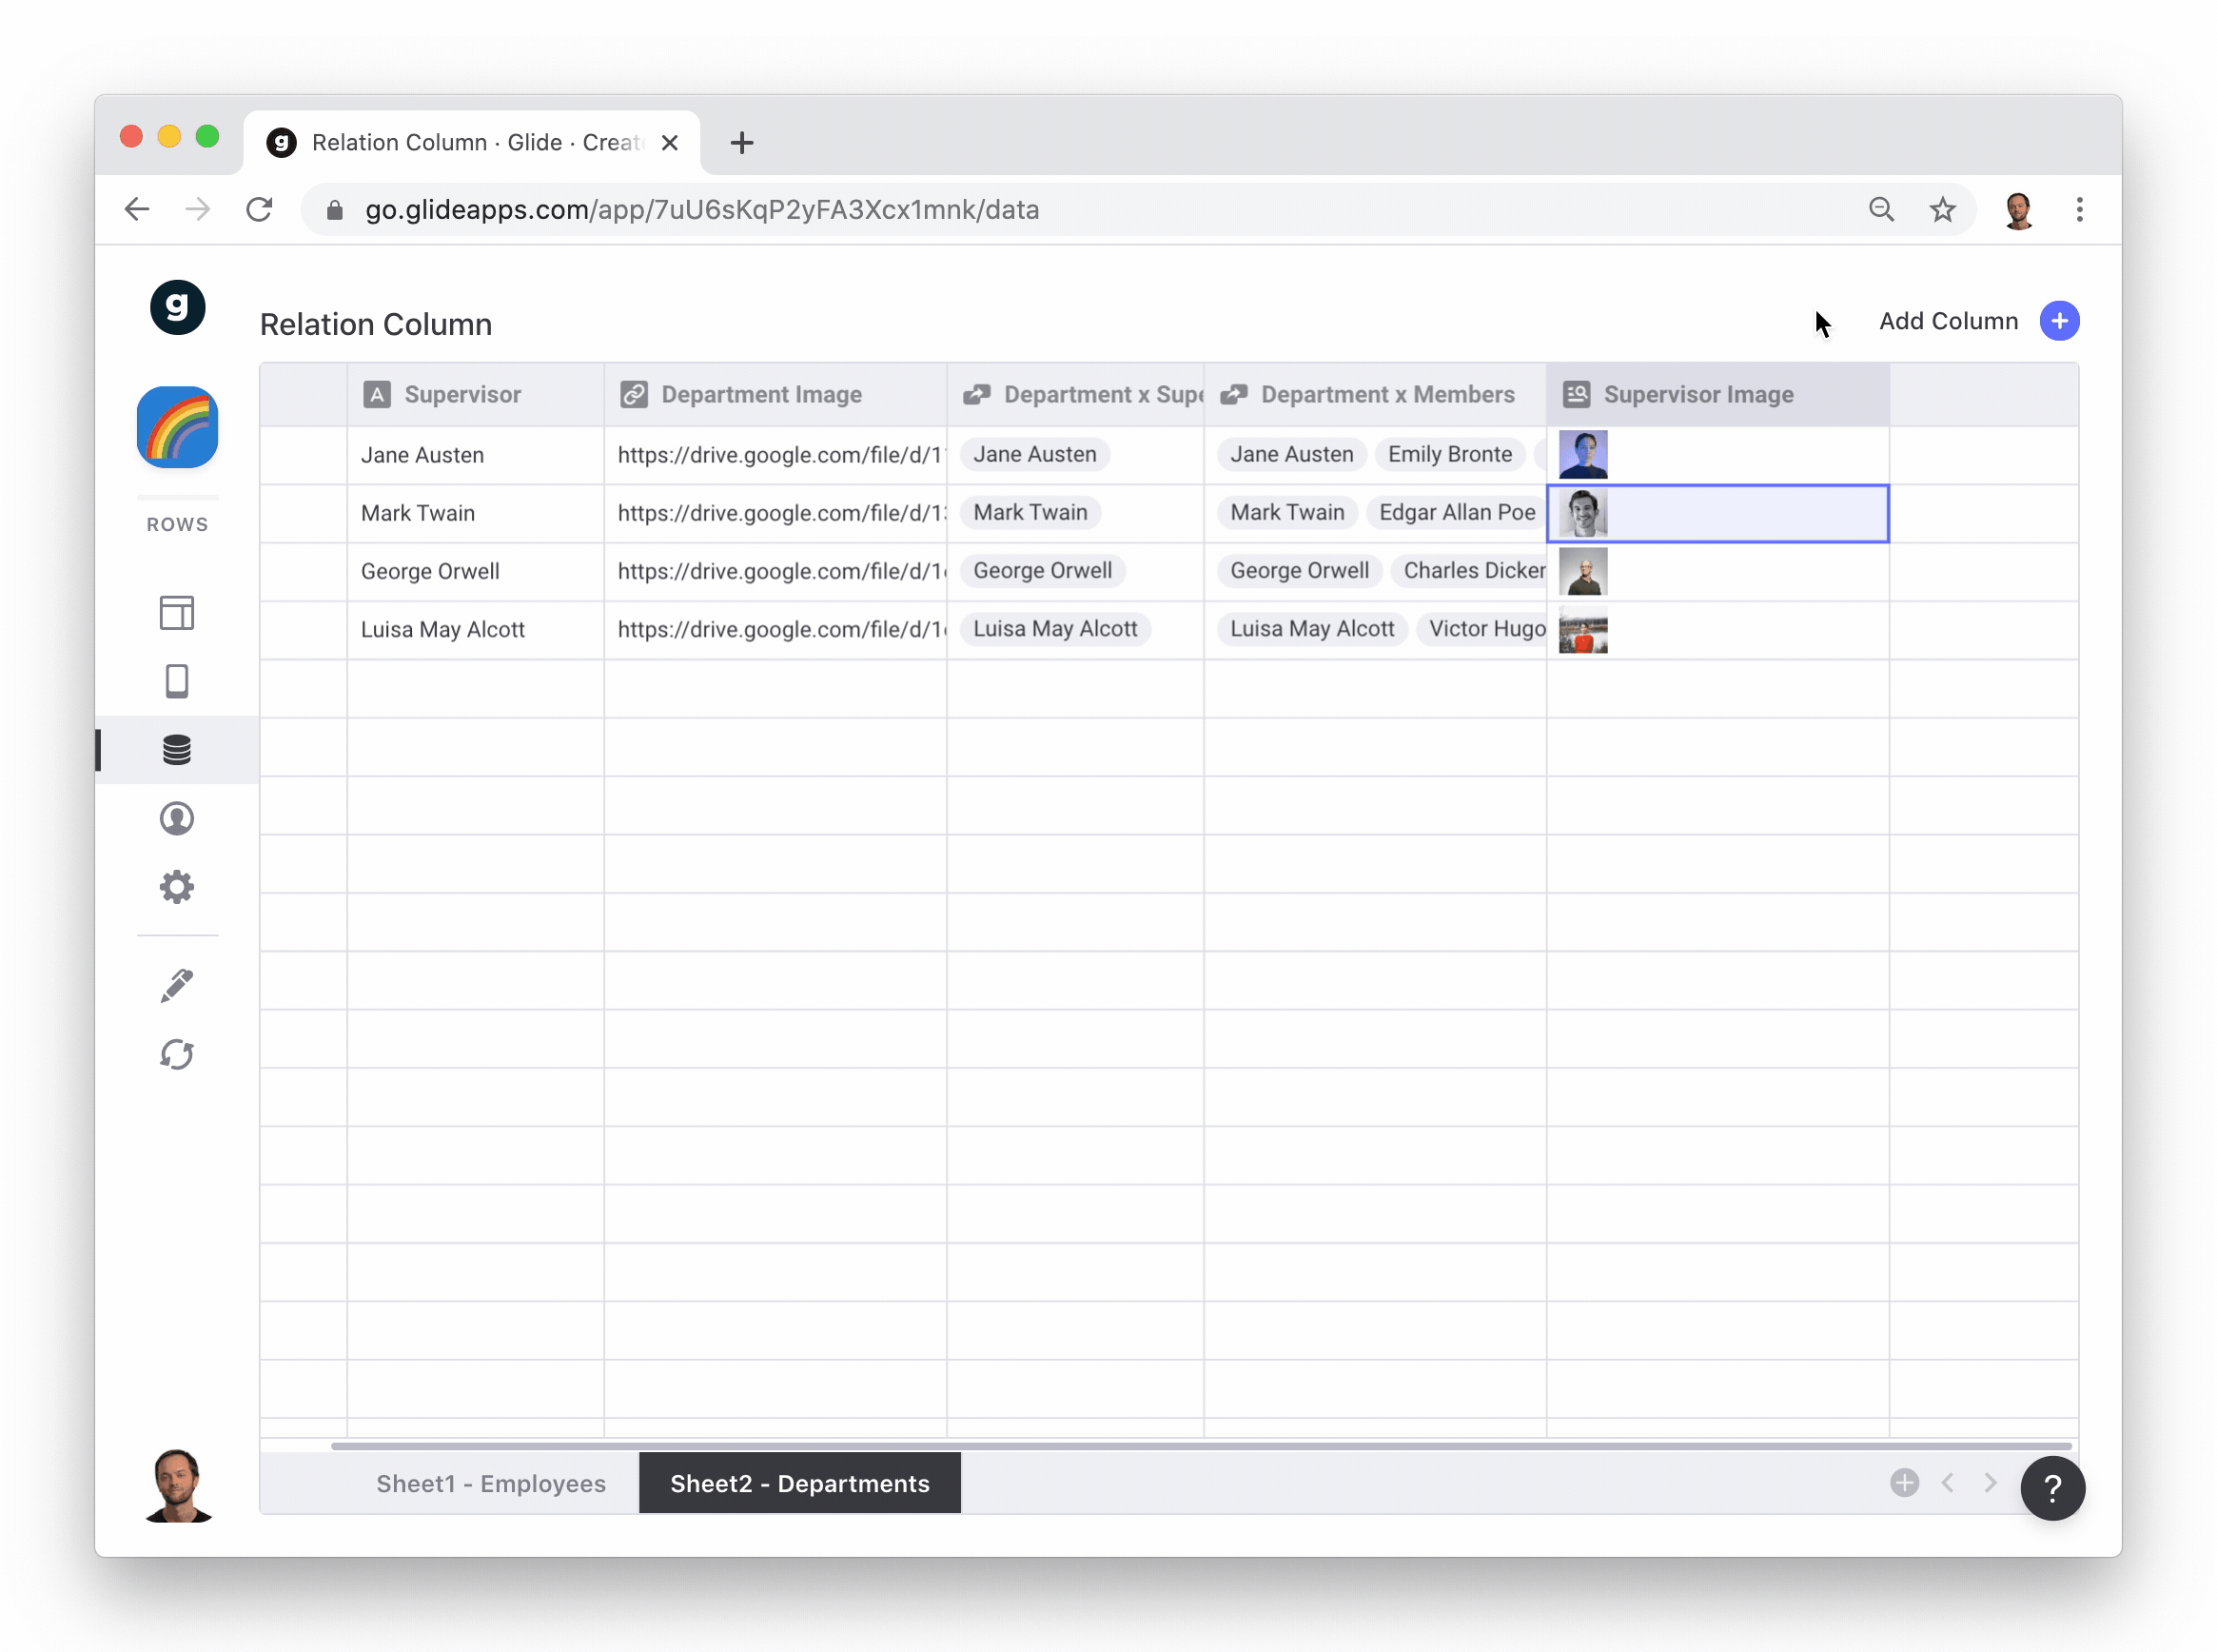
Task: Open the user profiles icon
Action: pos(177,819)
